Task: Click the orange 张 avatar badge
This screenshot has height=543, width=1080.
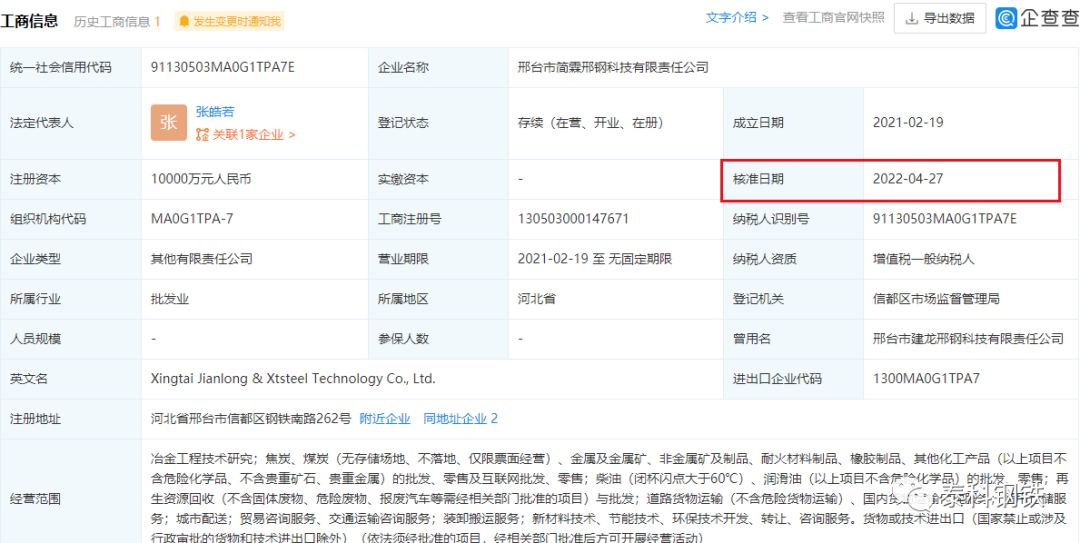Action: pos(169,122)
